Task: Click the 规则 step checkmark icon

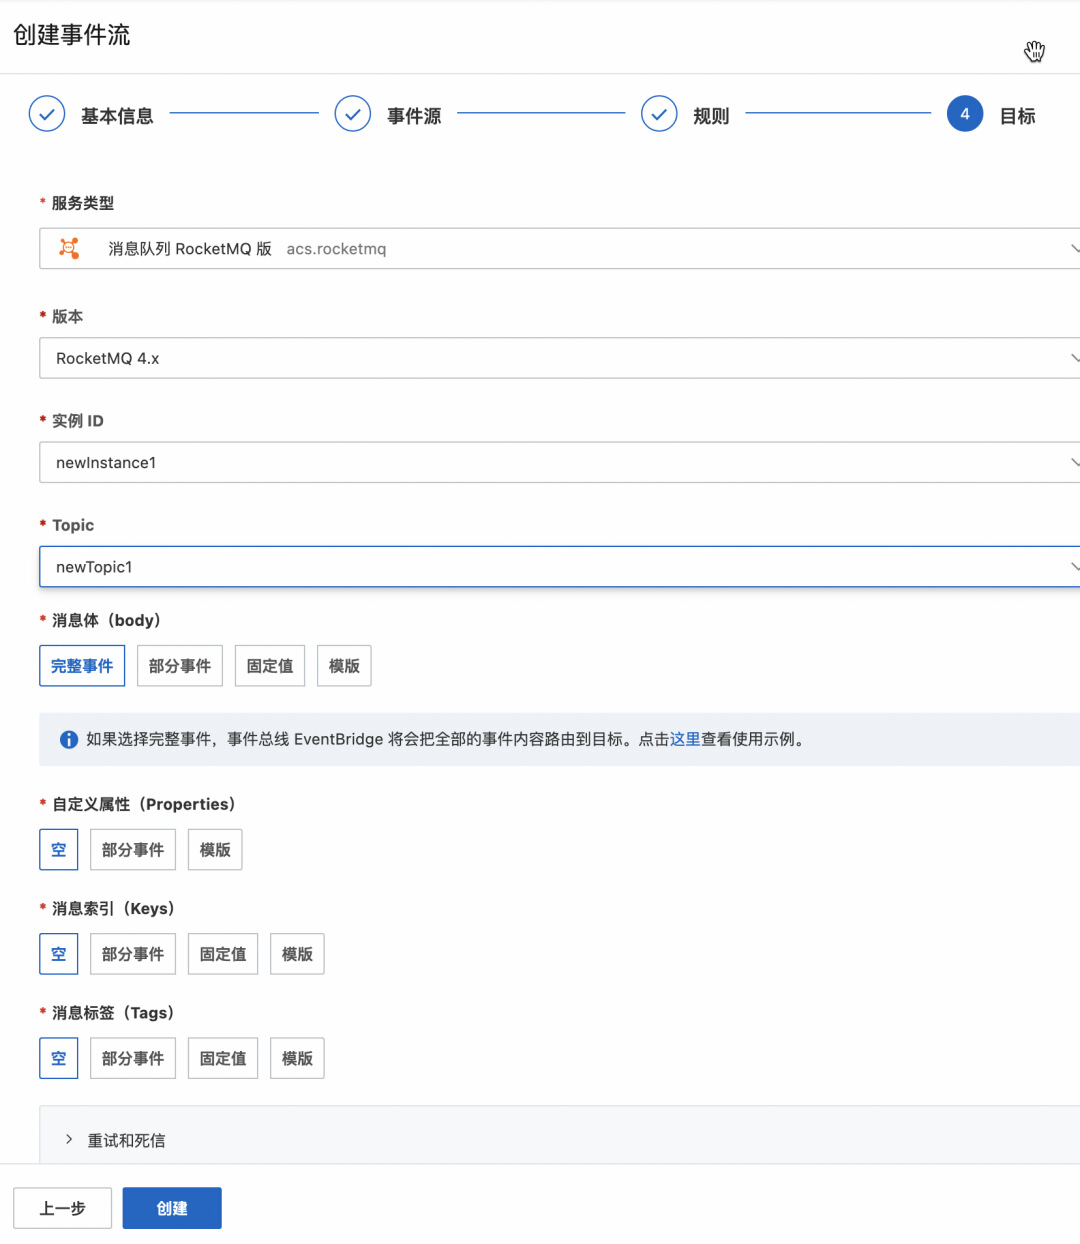Action: click(659, 115)
